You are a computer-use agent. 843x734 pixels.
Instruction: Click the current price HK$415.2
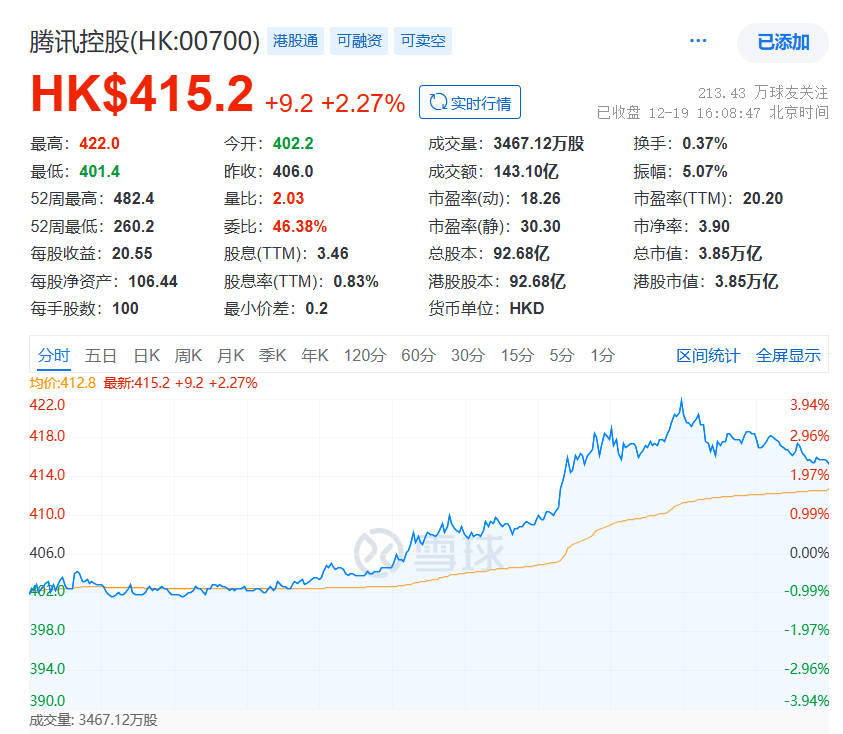point(142,94)
